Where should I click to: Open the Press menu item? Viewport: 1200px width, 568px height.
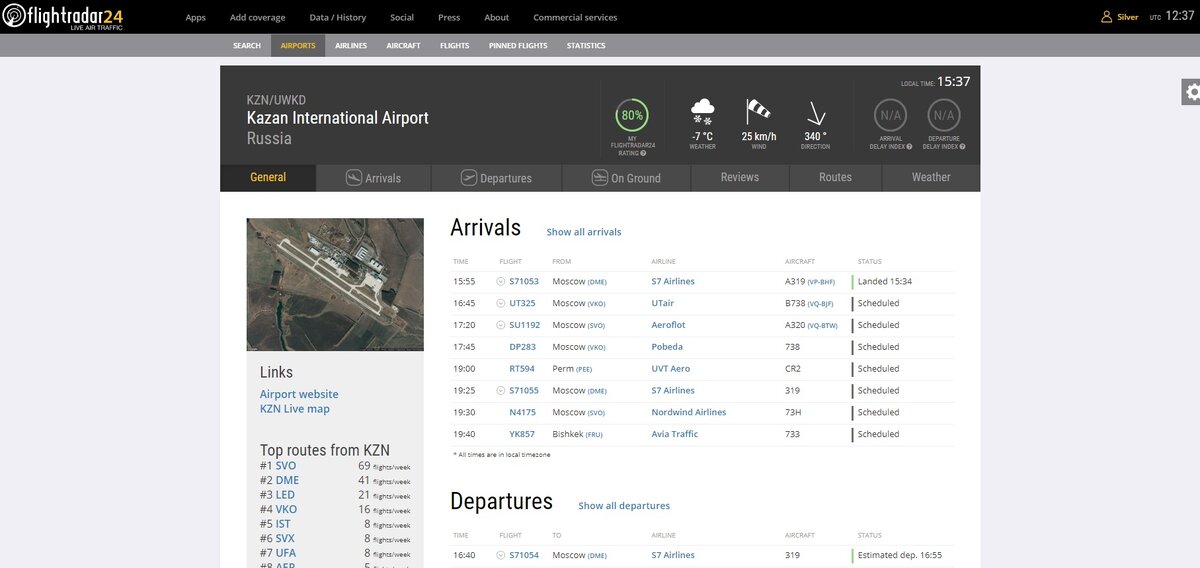[x=449, y=17]
